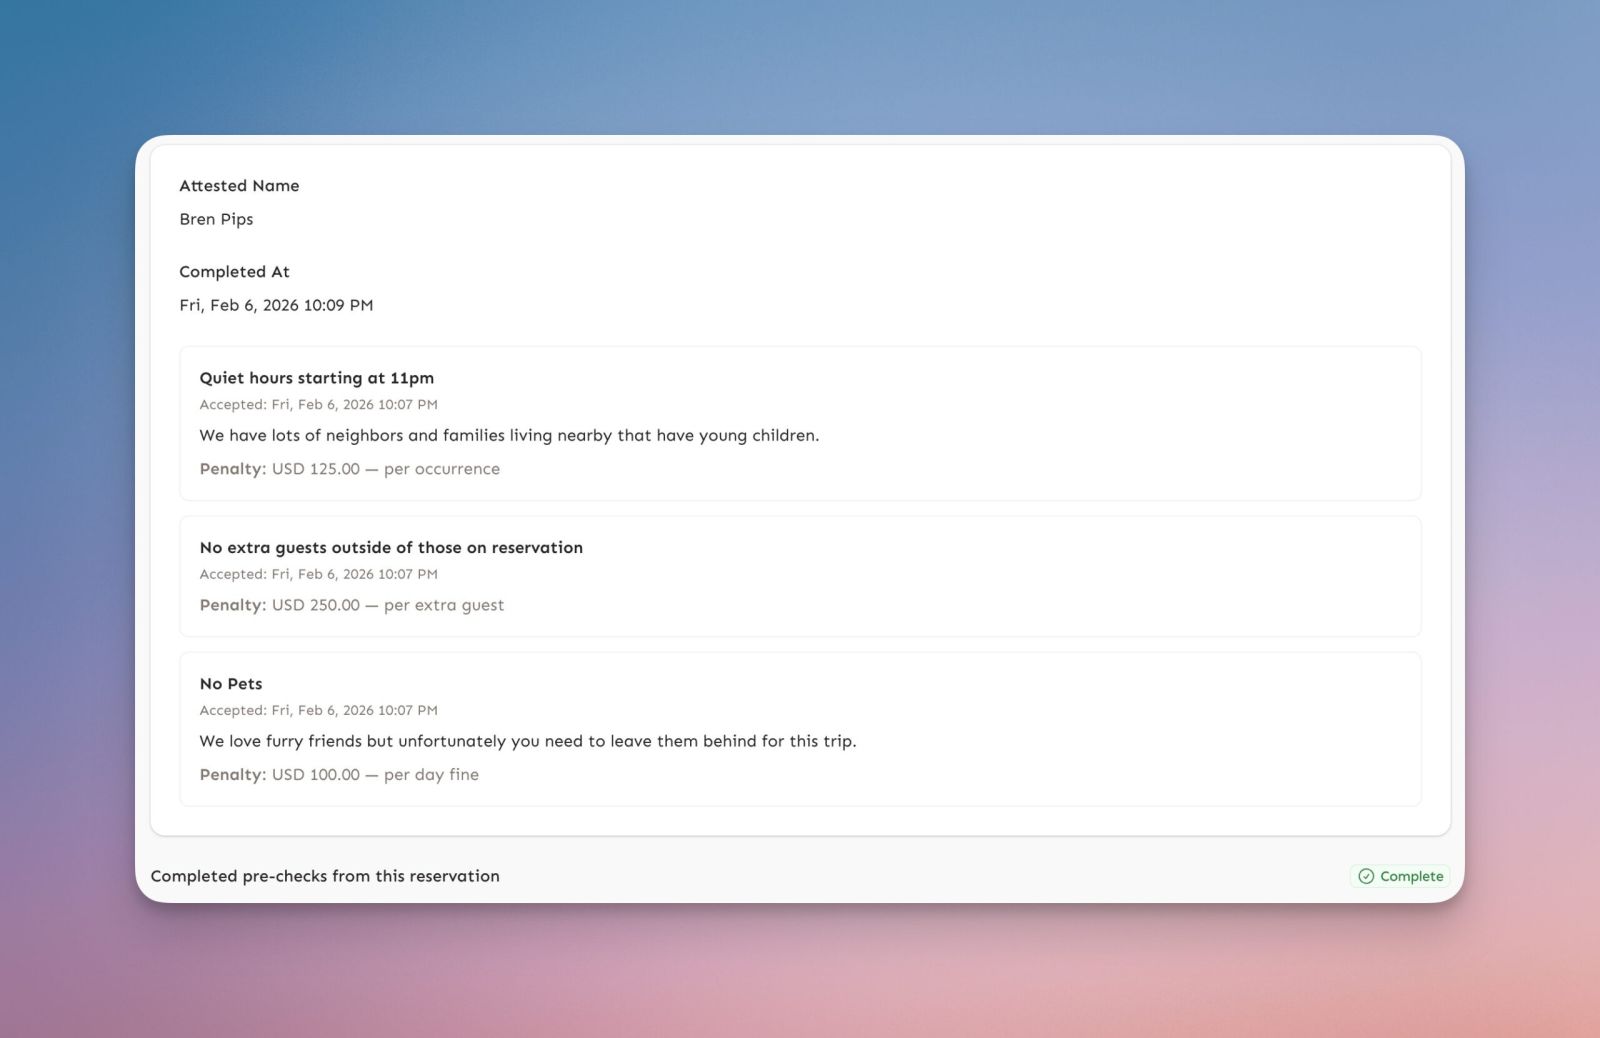Viewport: 1600px width, 1038px height.
Task: Click the Complete status badge label
Action: (1411, 876)
